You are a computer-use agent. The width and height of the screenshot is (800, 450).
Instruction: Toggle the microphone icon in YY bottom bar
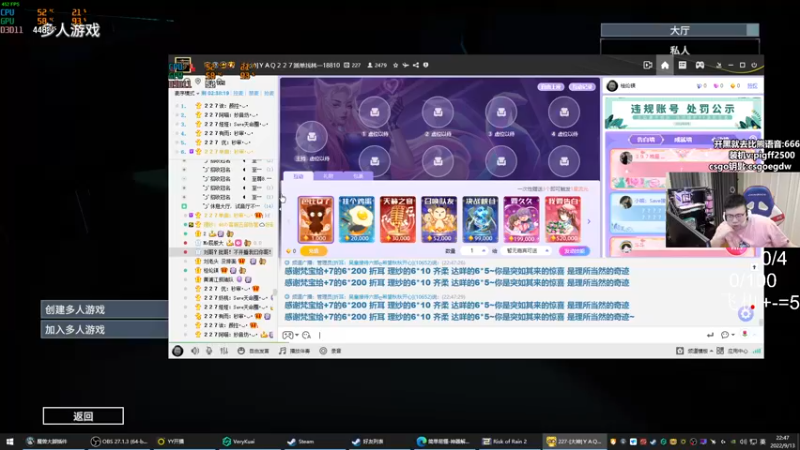click(209, 351)
